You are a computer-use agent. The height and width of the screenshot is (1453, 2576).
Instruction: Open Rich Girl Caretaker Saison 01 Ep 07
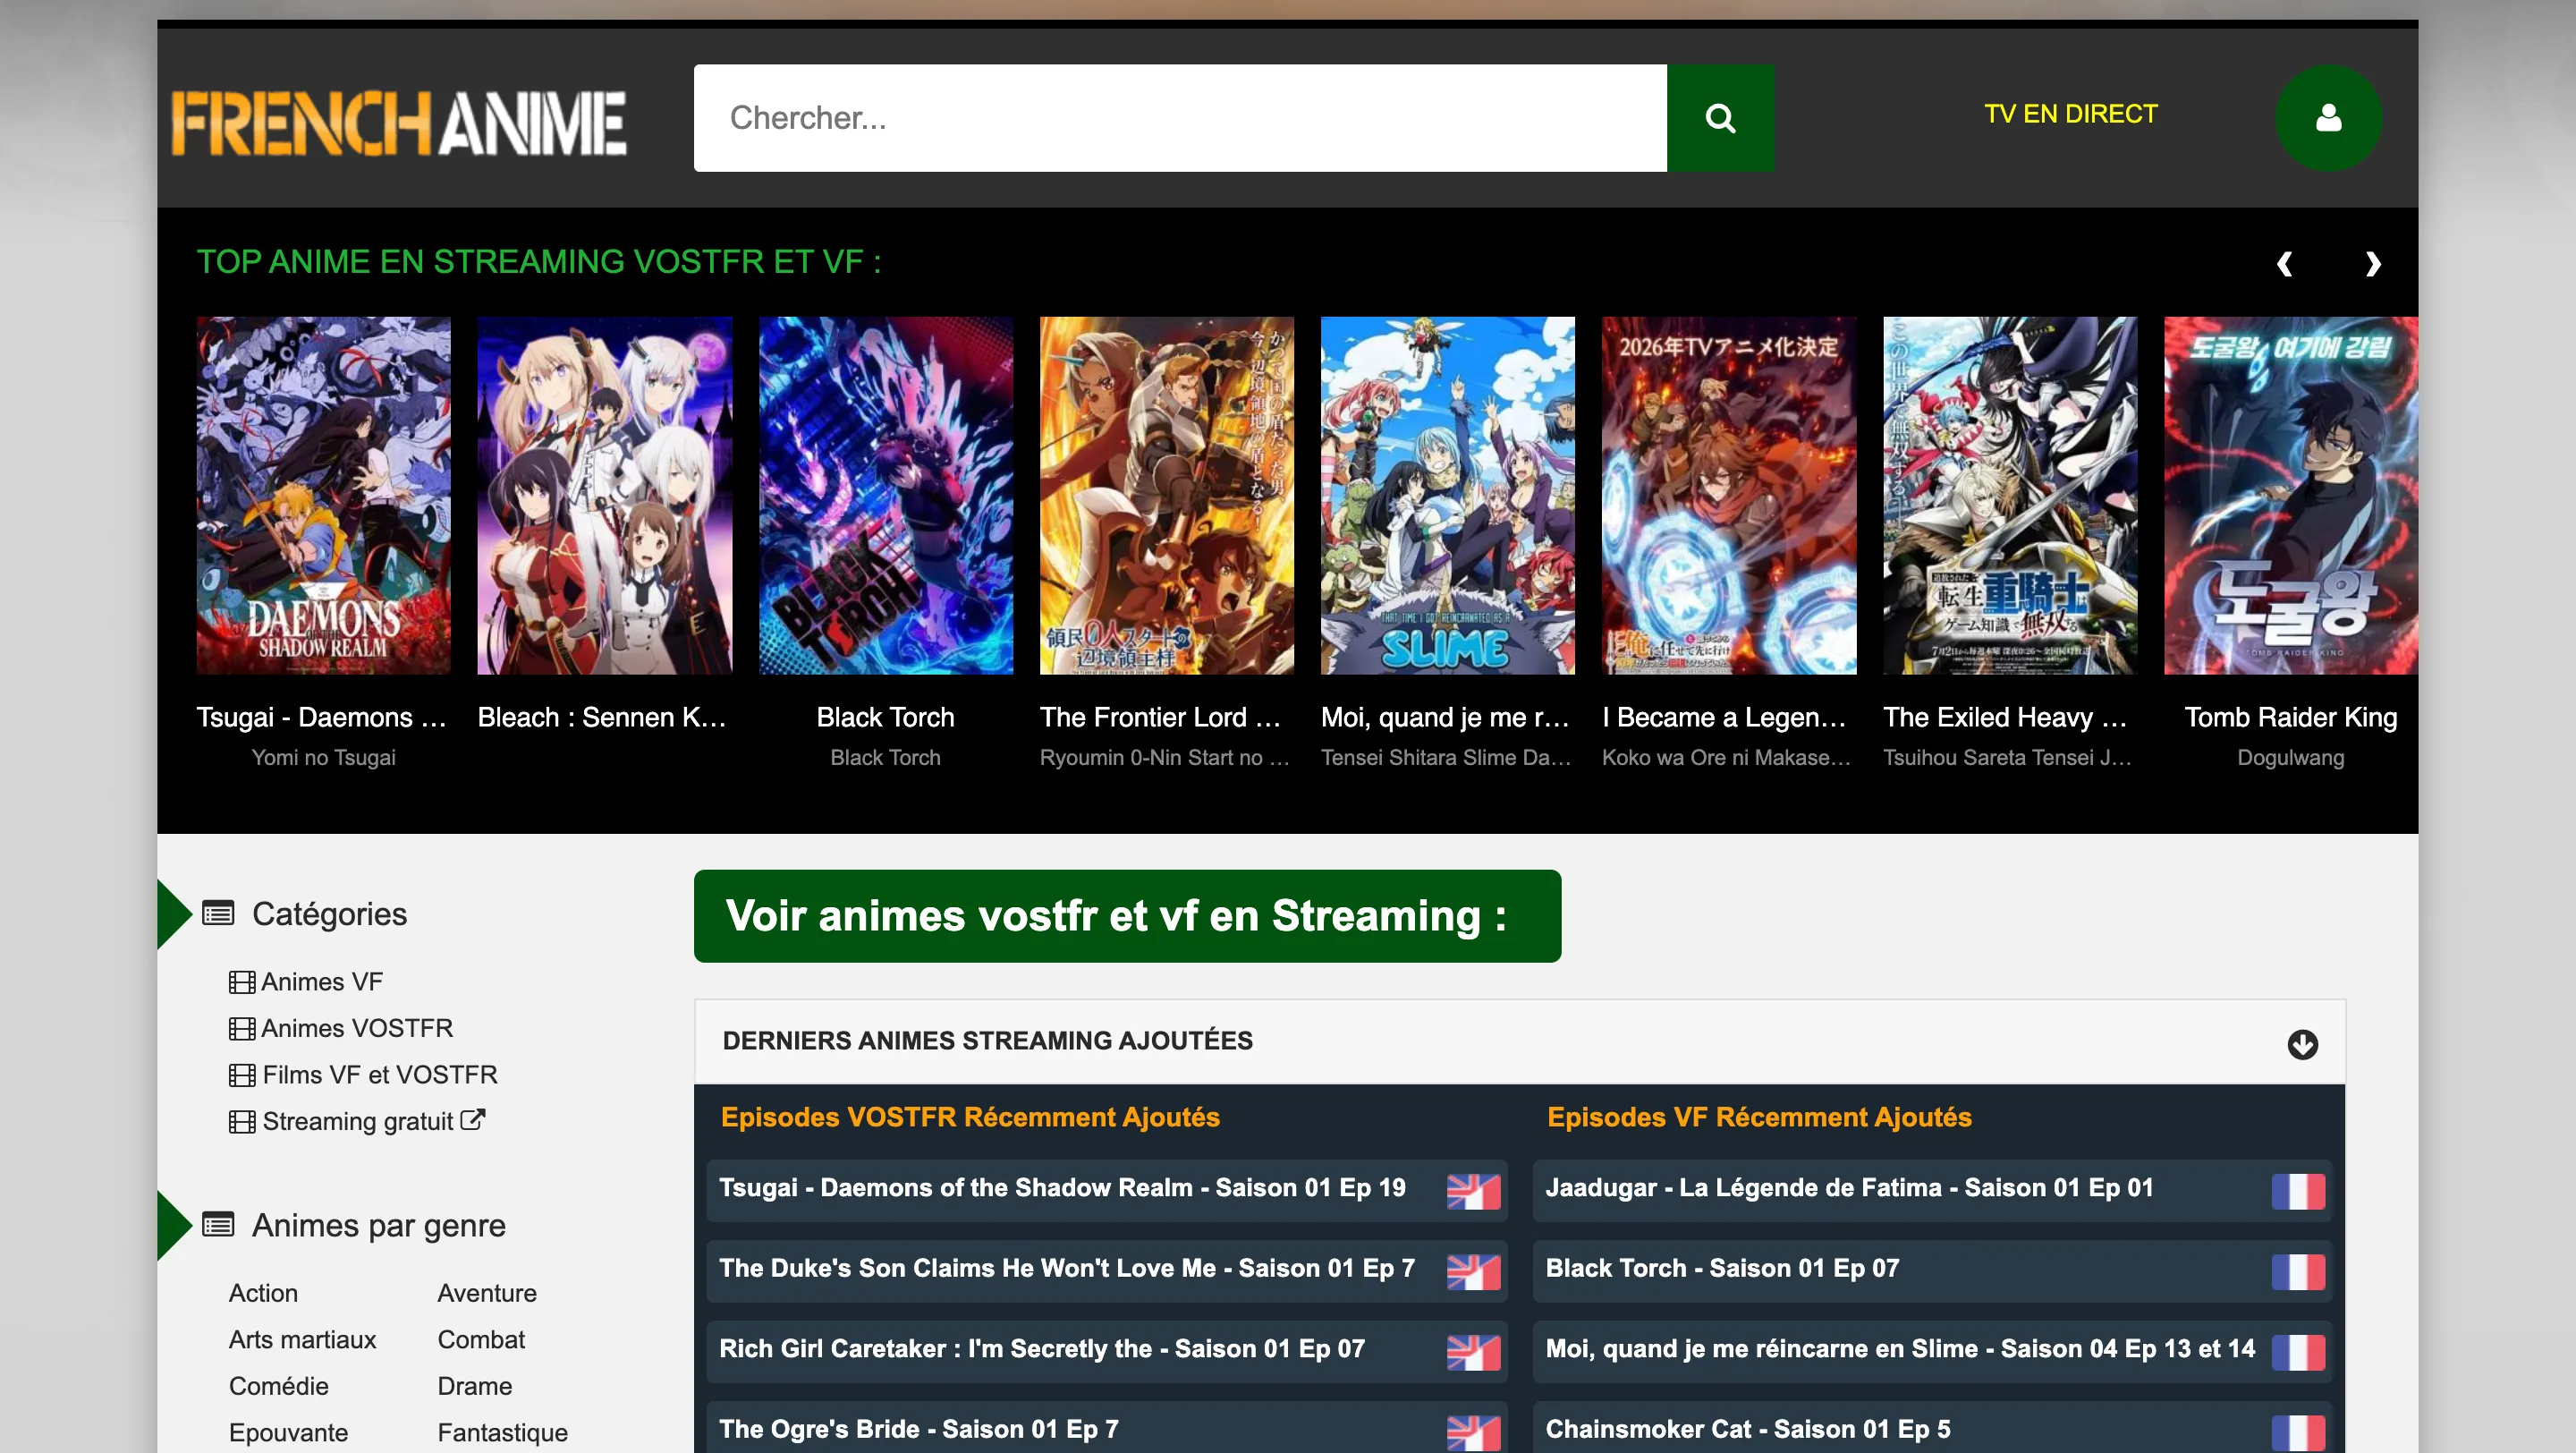point(1106,1351)
